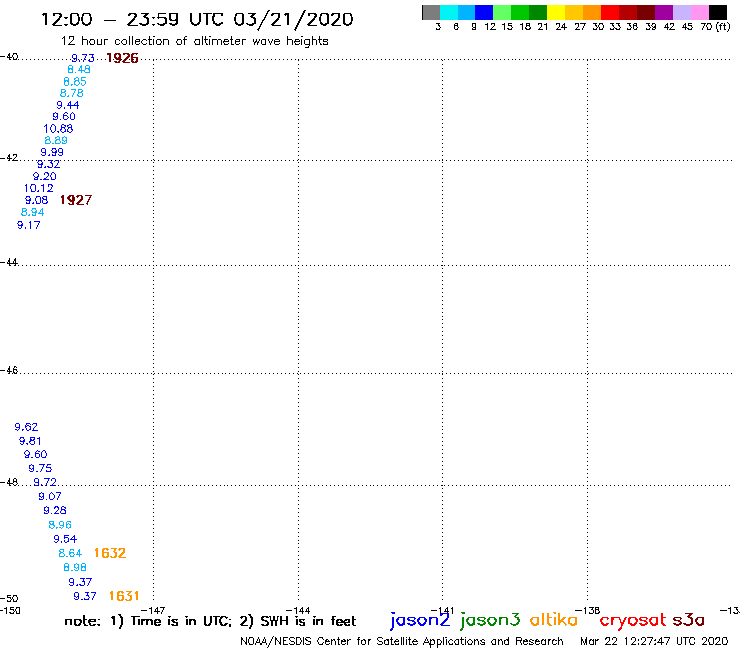
Task: Select the lavender swatch in the color scale
Action: 682,12
